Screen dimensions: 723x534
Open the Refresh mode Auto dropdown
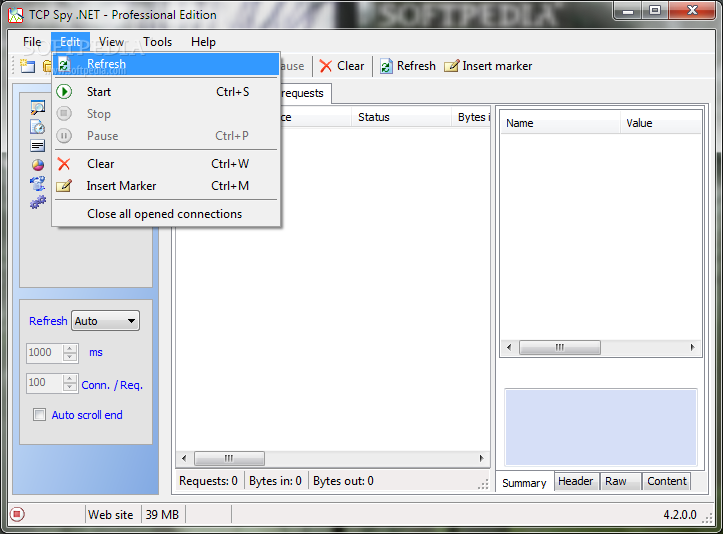click(x=105, y=321)
